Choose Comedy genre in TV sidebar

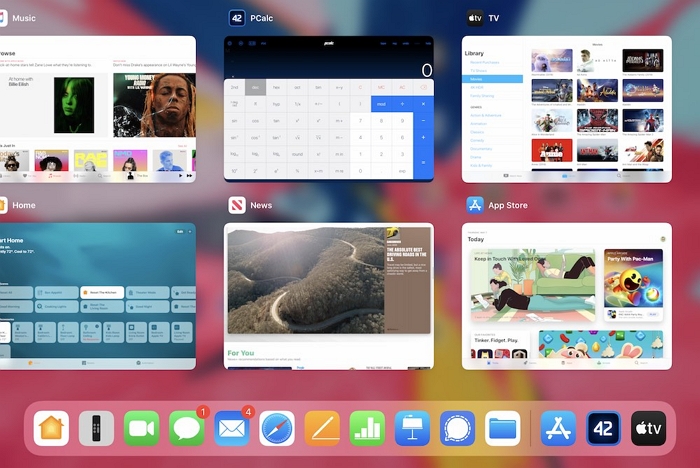coord(477,140)
